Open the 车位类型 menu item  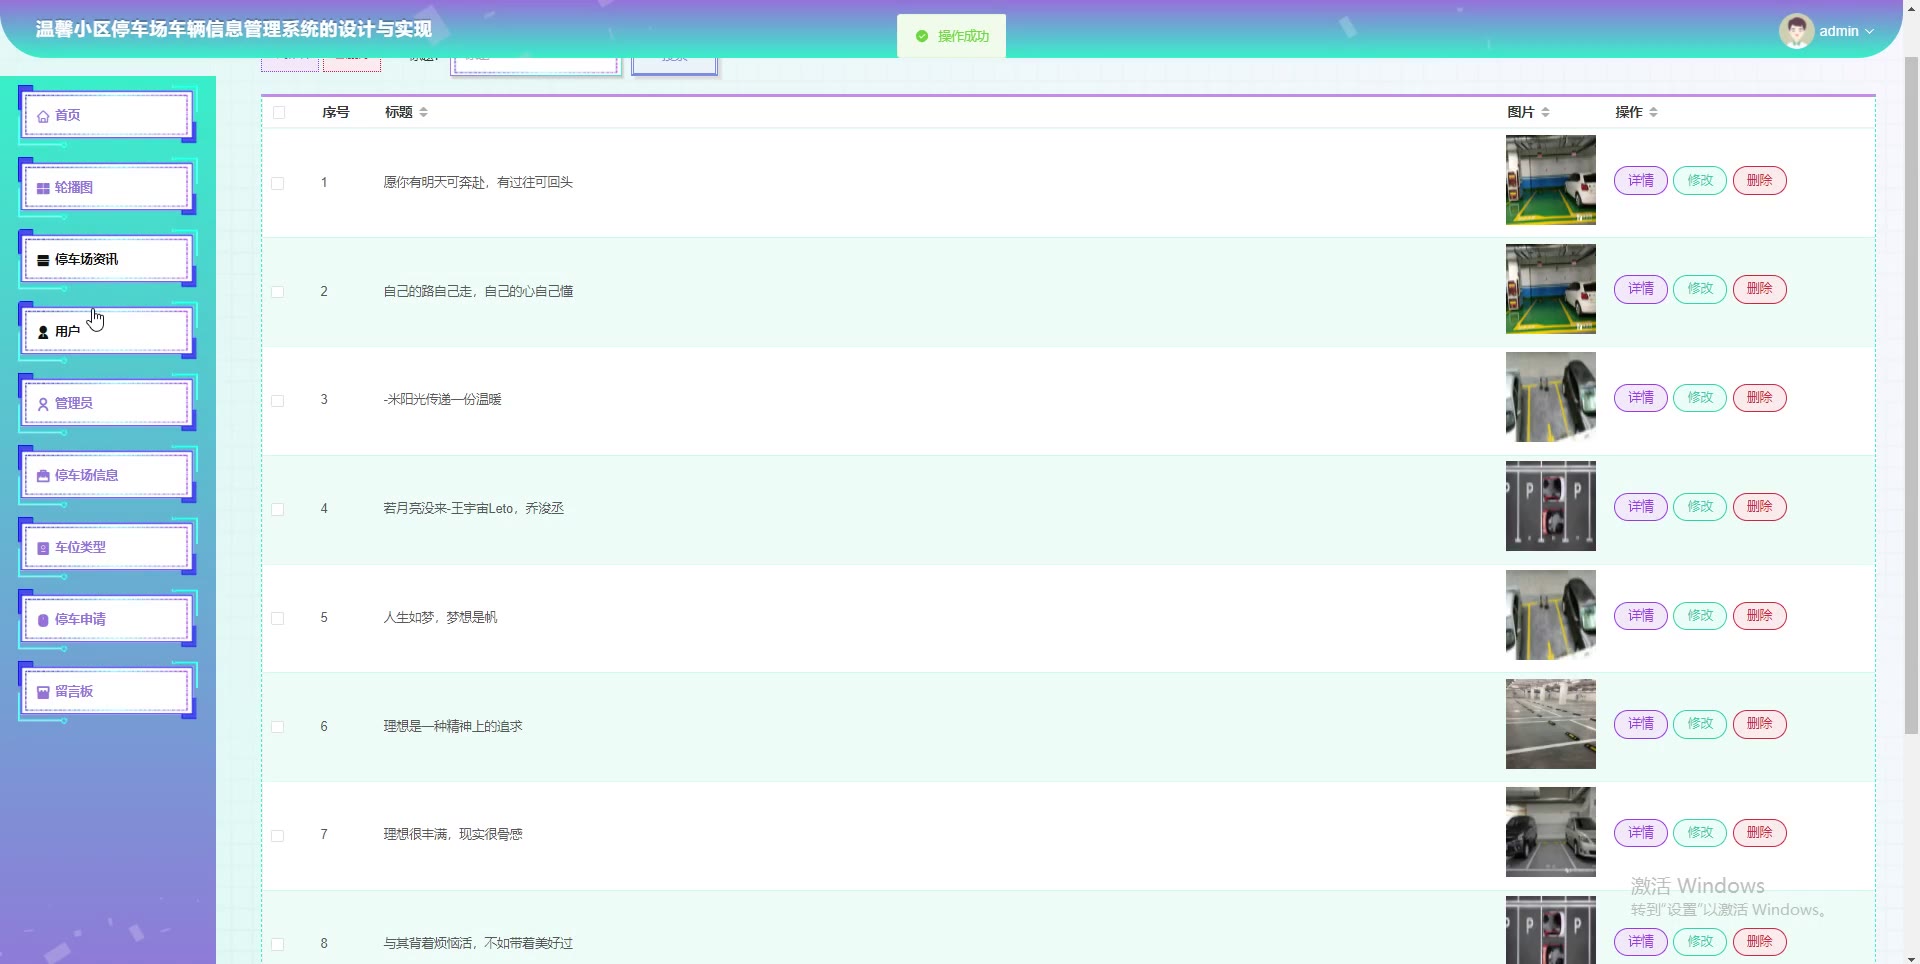[107, 547]
